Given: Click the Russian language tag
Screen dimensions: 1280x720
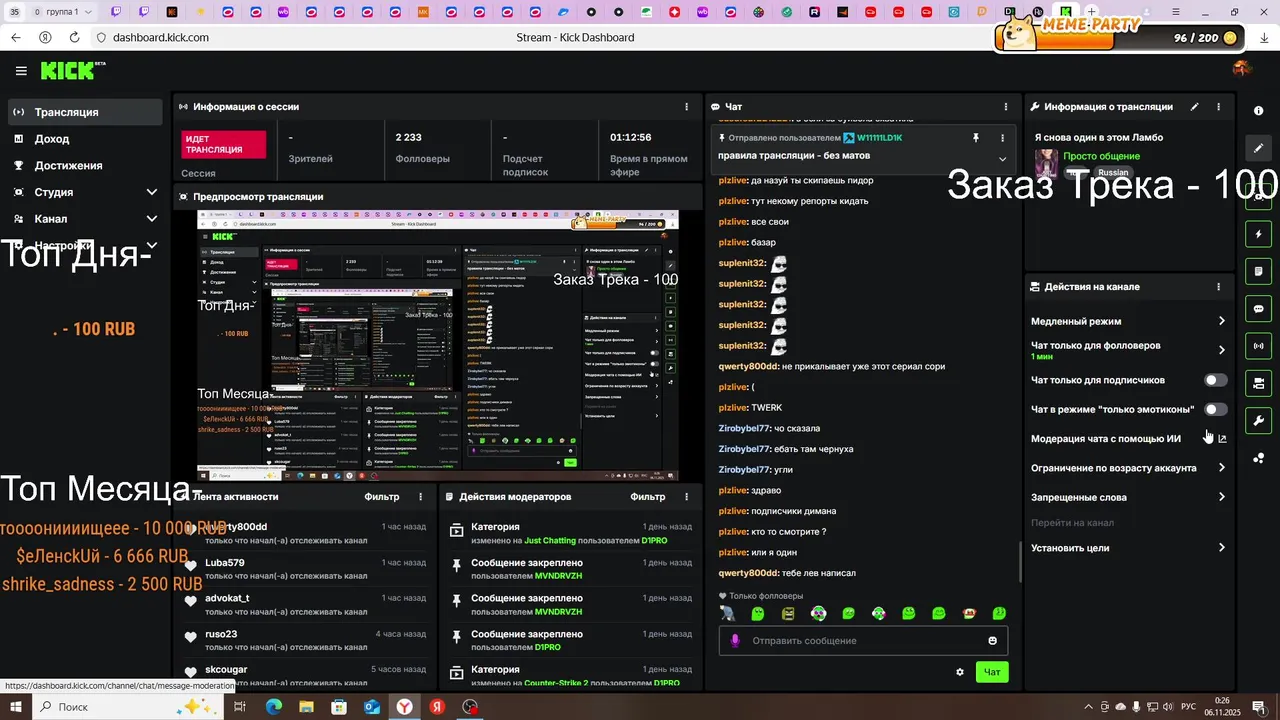Looking at the screenshot, I should [x=1113, y=173].
